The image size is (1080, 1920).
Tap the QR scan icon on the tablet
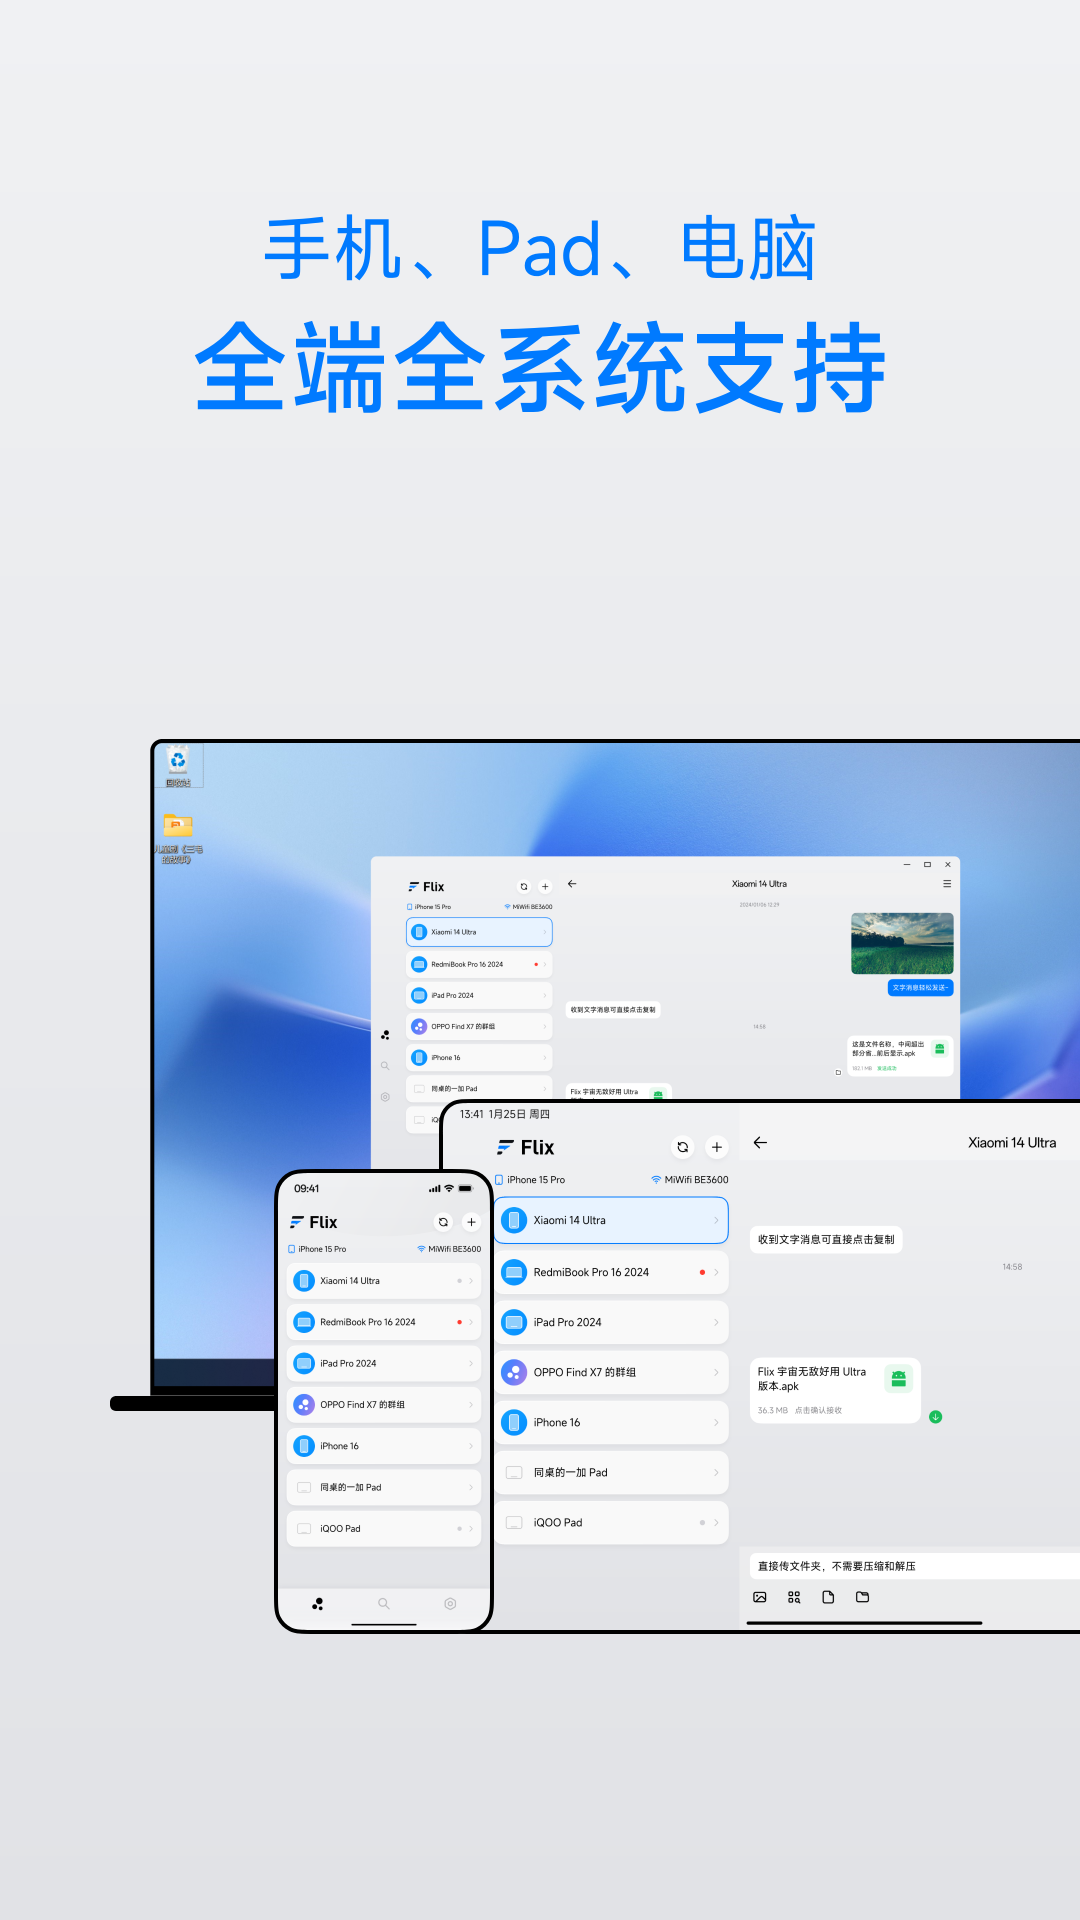(x=794, y=1597)
